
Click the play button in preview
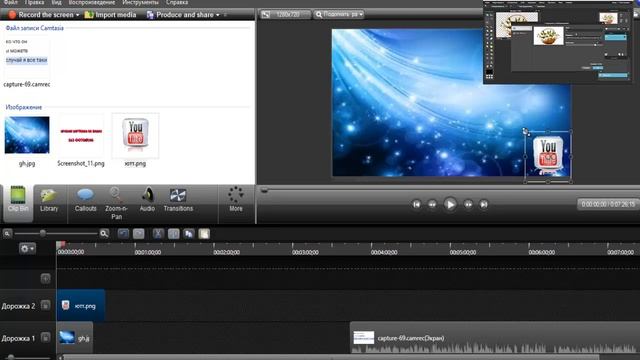pyautogui.click(x=450, y=204)
